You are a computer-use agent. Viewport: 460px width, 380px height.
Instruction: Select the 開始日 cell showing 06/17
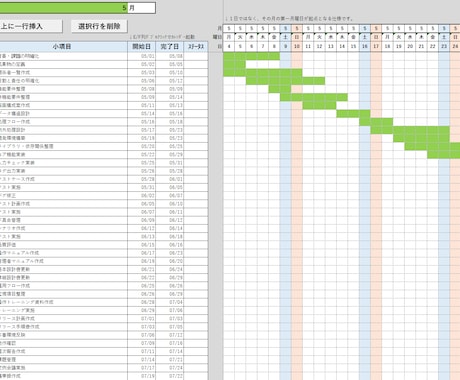click(141, 253)
